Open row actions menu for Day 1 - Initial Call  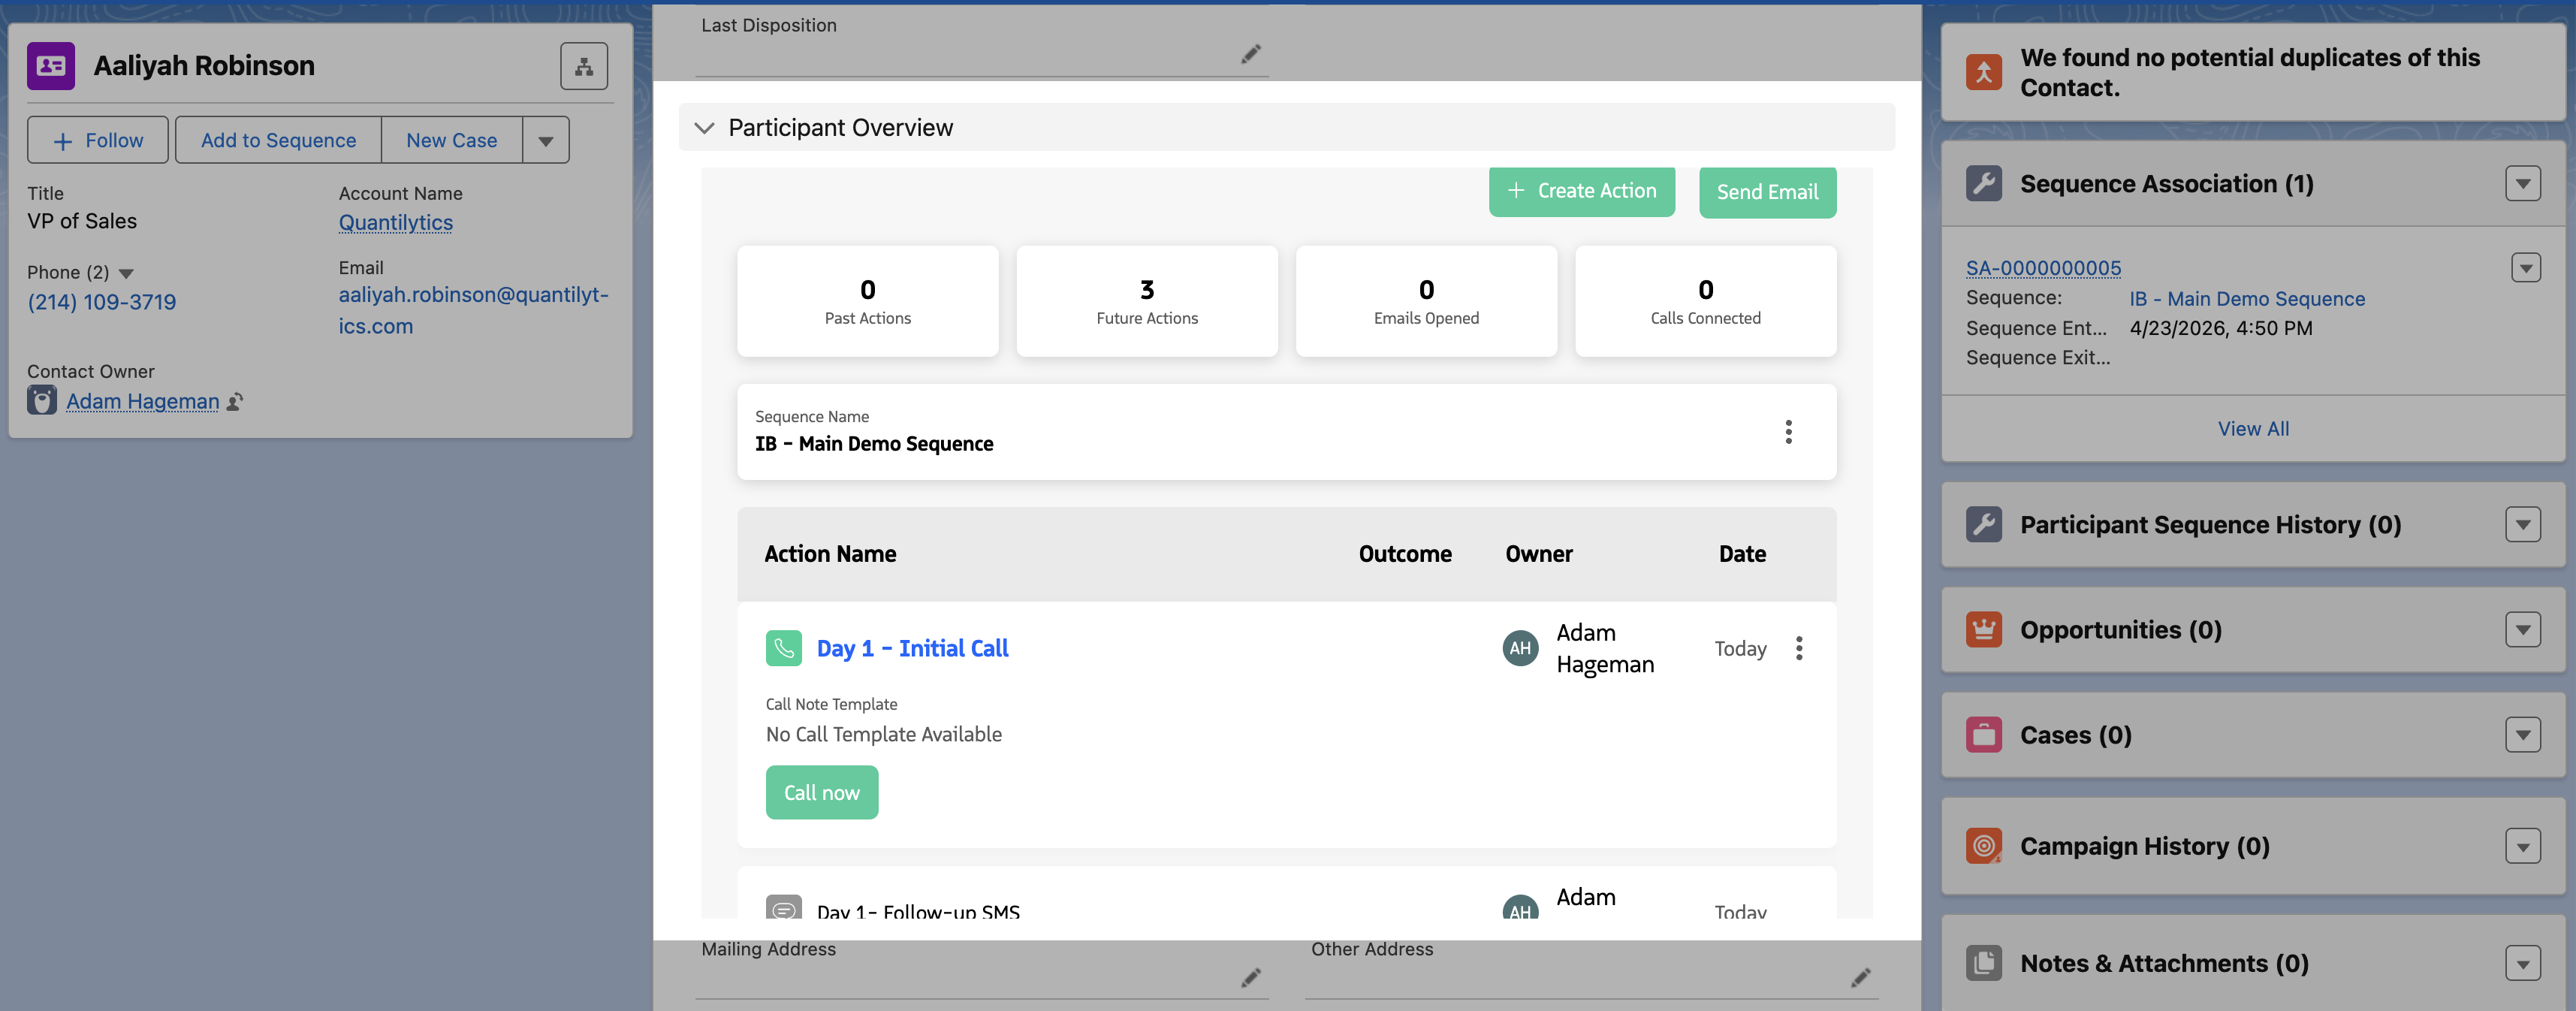point(1799,648)
